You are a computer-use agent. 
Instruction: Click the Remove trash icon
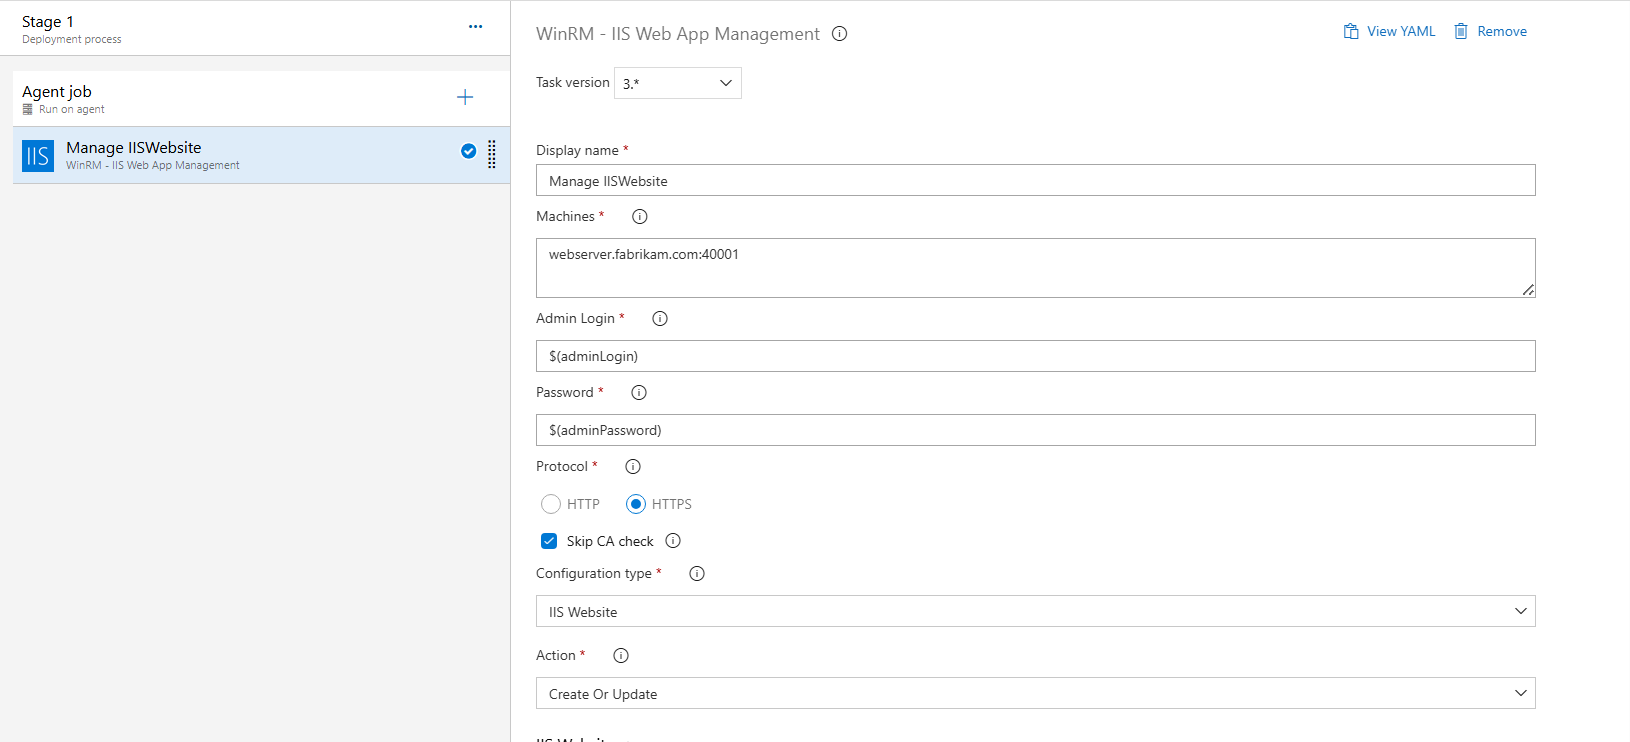point(1461,31)
